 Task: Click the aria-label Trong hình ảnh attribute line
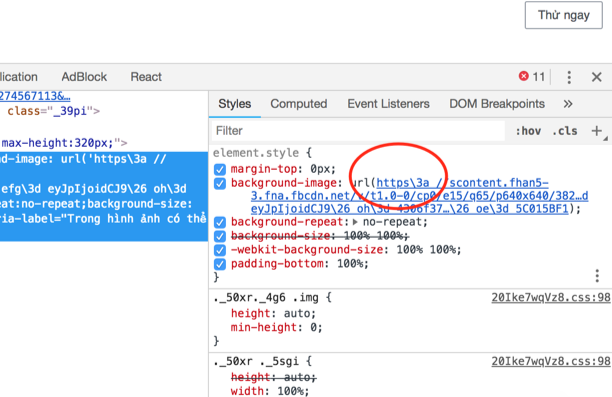[103, 219]
